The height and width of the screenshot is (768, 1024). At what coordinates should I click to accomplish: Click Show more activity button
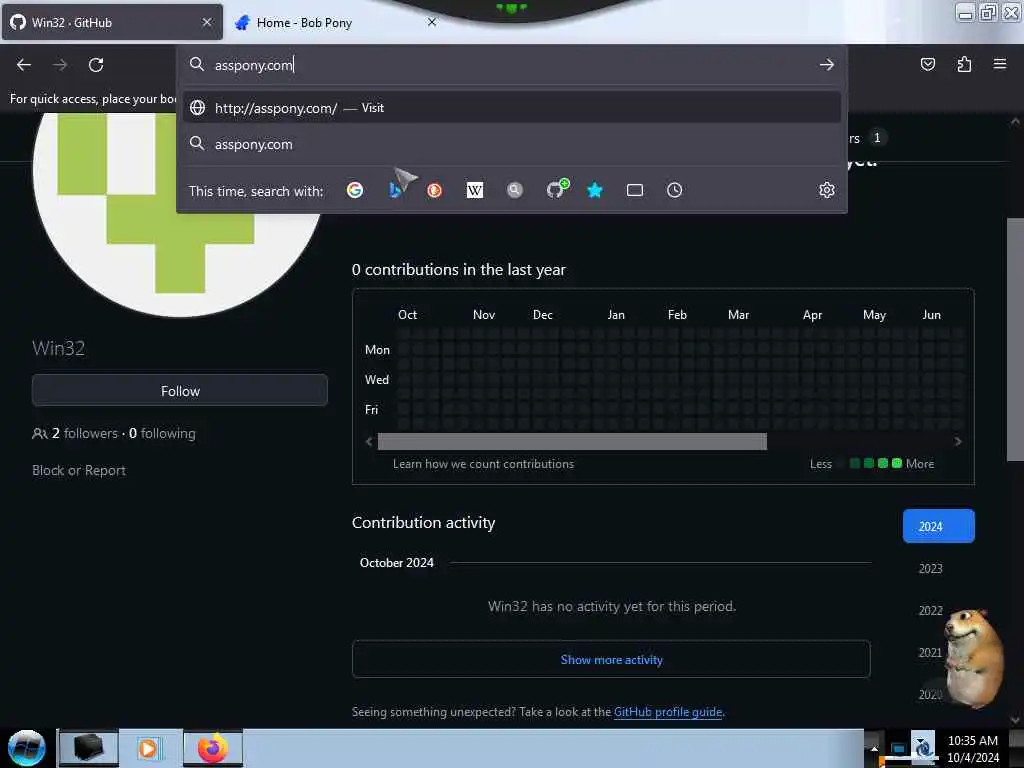coord(611,659)
